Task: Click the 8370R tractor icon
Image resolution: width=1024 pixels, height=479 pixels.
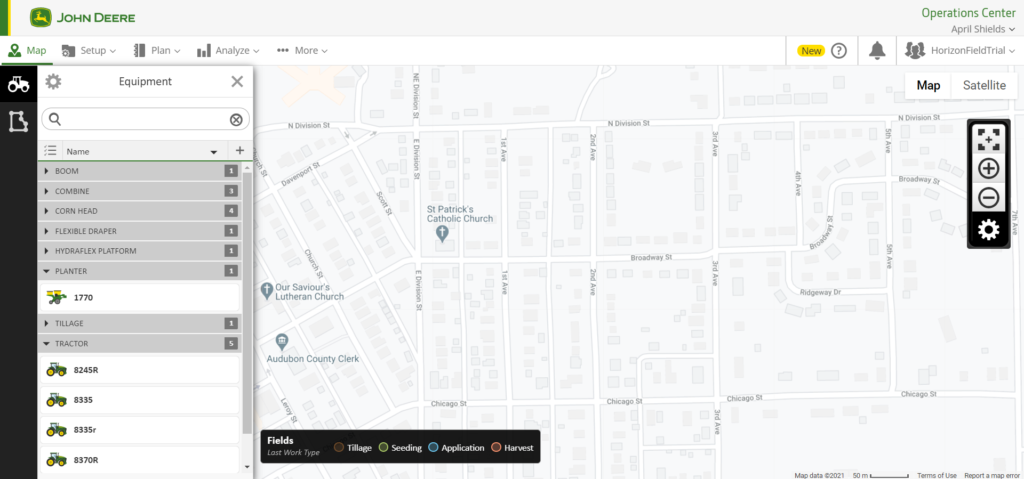Action: point(56,460)
